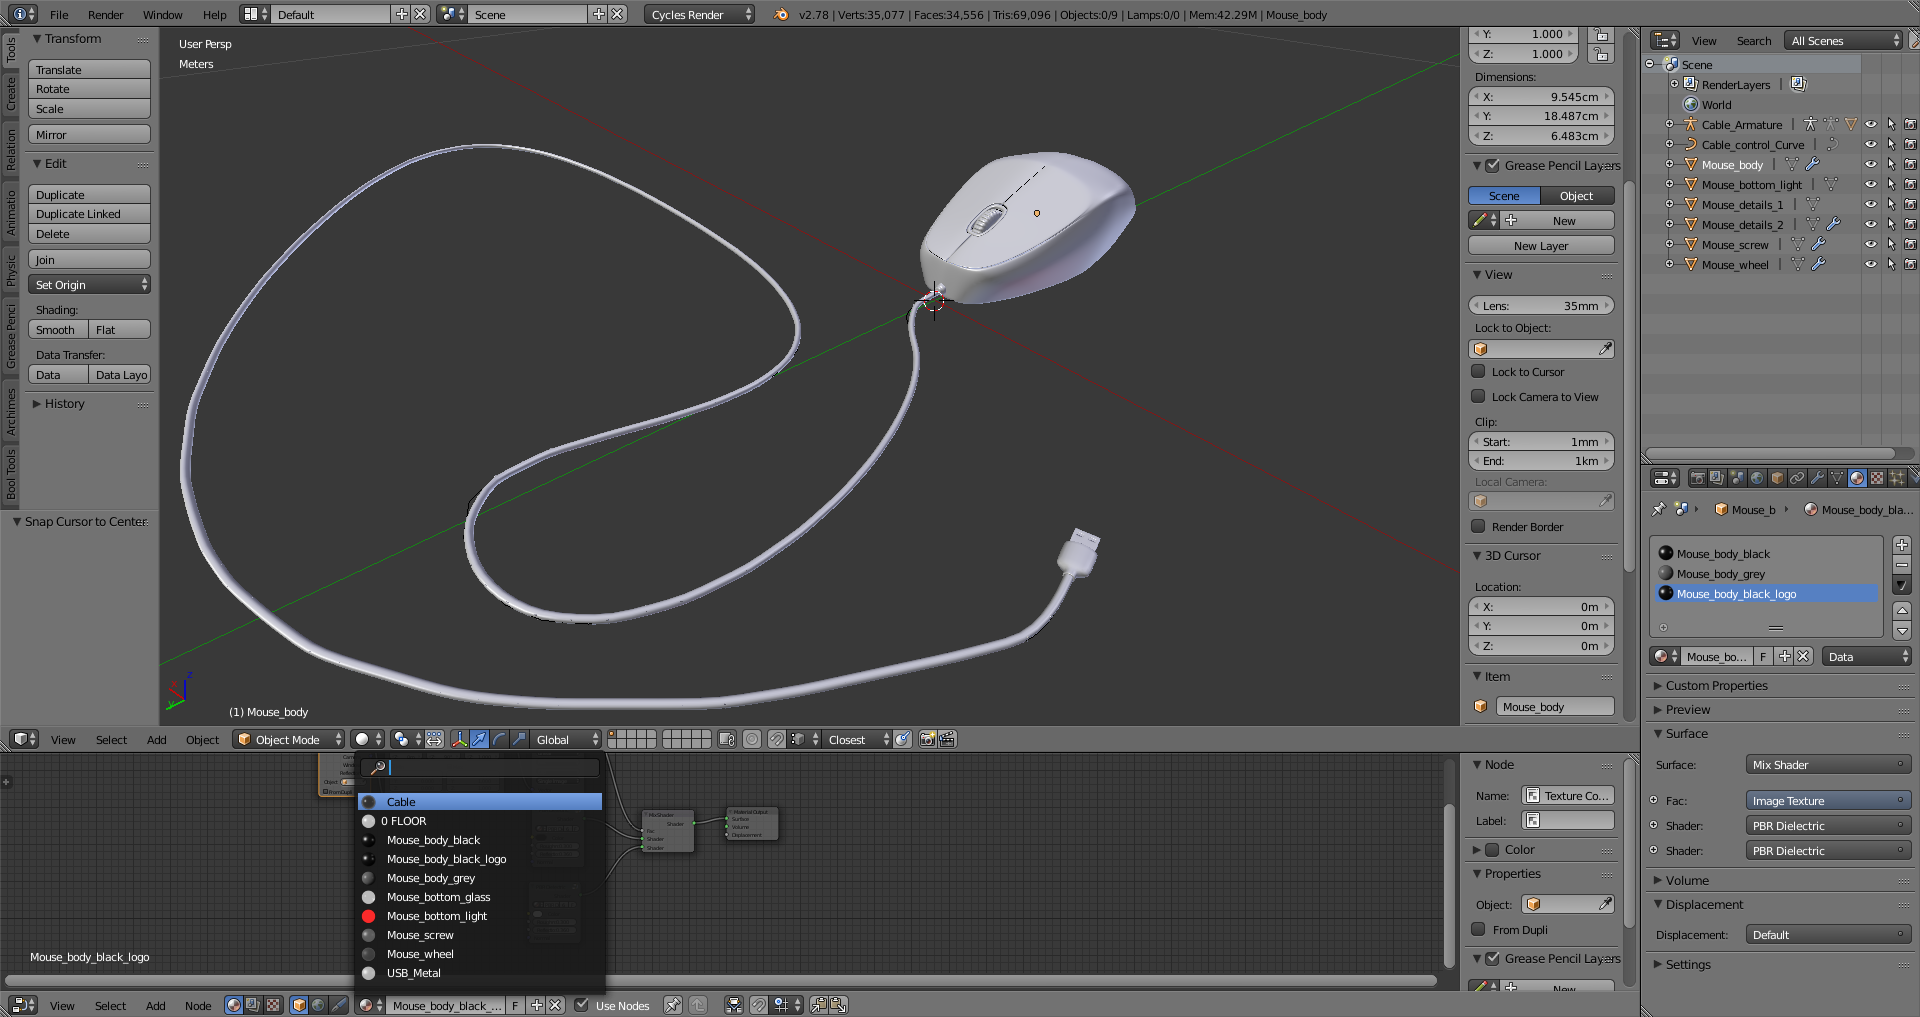Expand the History panel in the Tool Shelf
Image resolution: width=1920 pixels, height=1017 pixels.
(x=62, y=404)
